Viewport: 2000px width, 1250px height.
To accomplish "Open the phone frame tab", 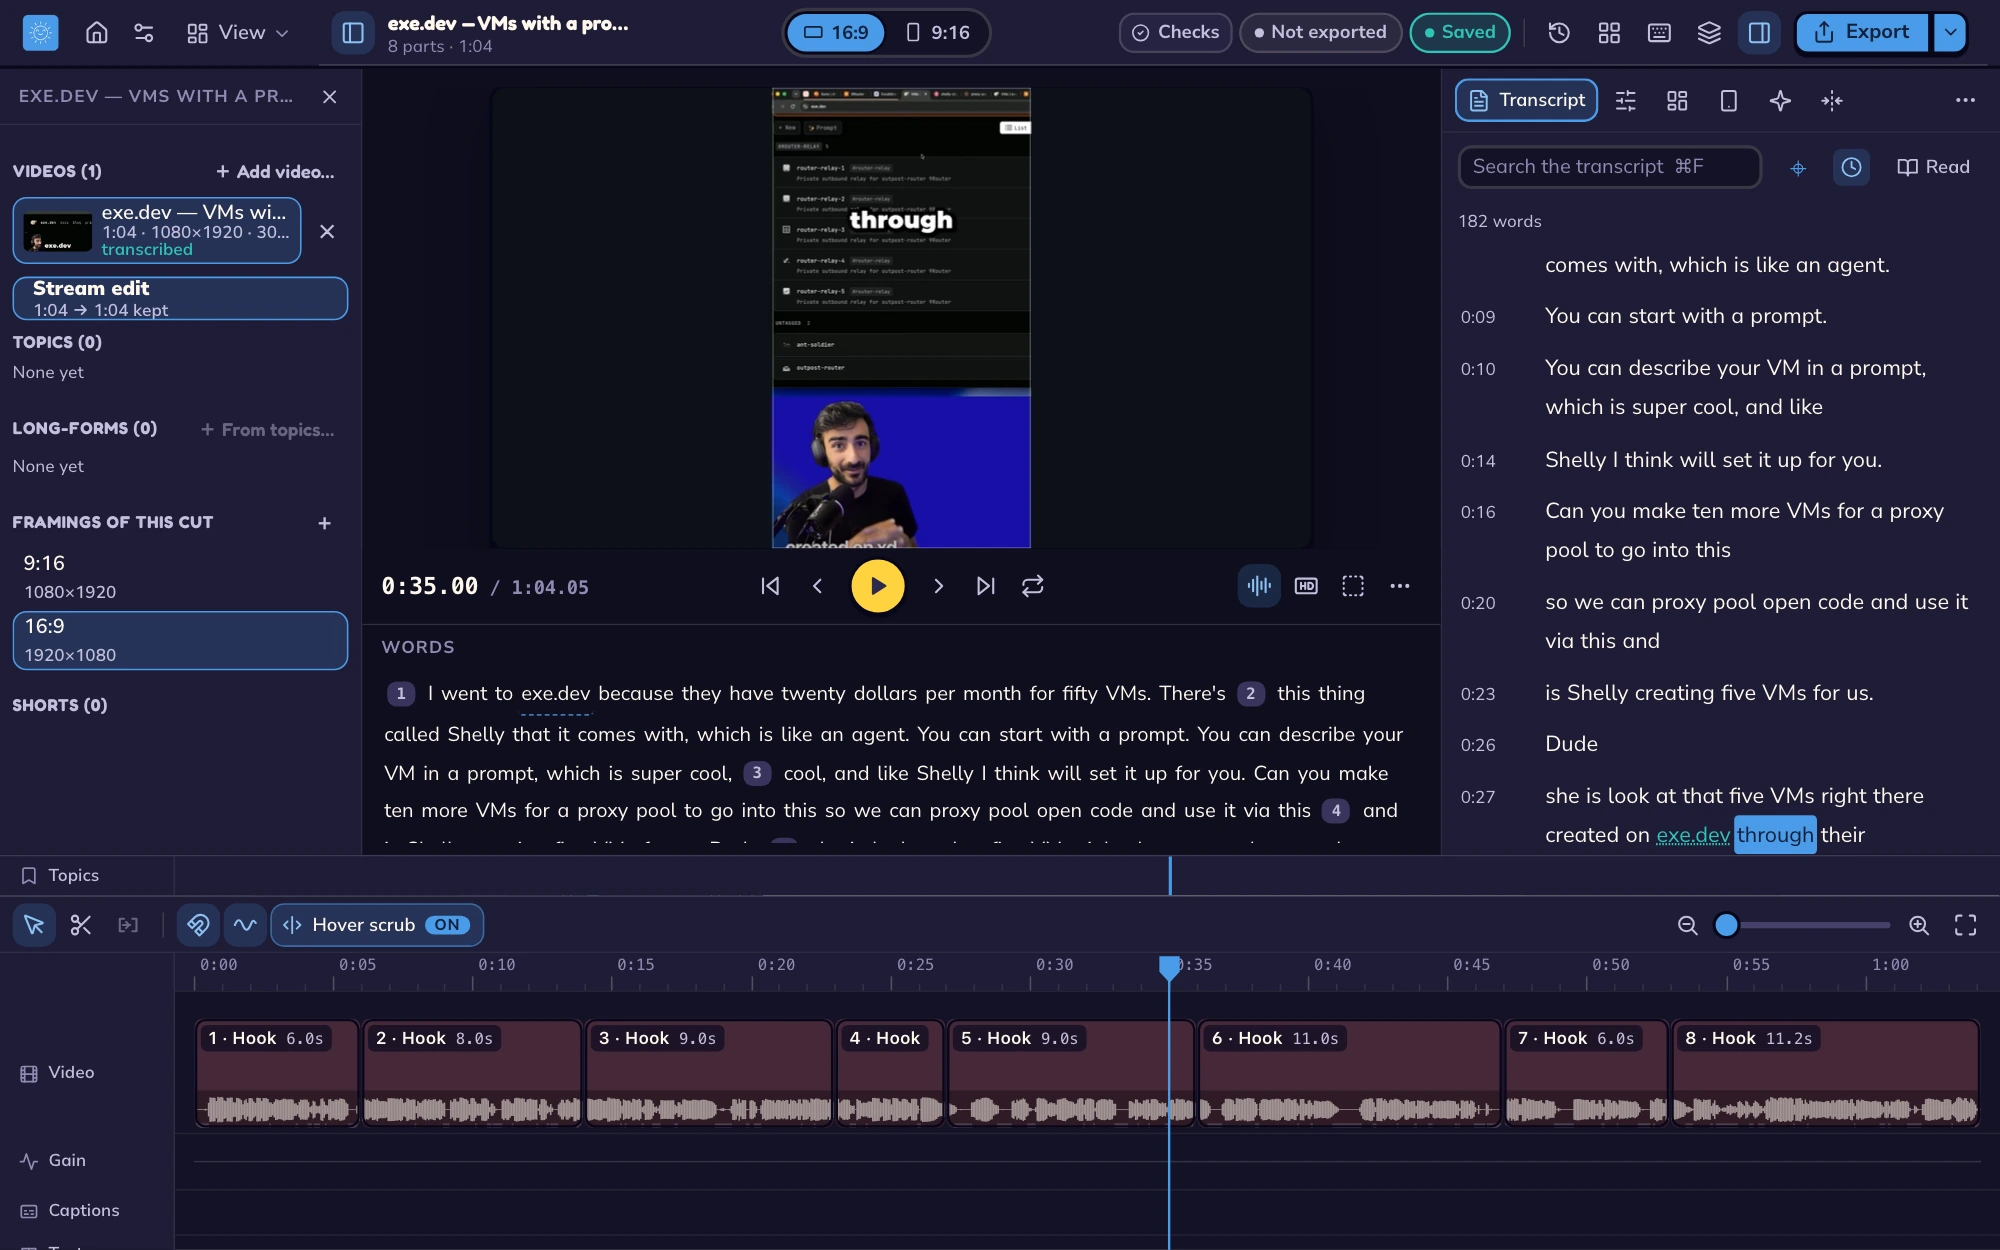I will pyautogui.click(x=1729, y=100).
